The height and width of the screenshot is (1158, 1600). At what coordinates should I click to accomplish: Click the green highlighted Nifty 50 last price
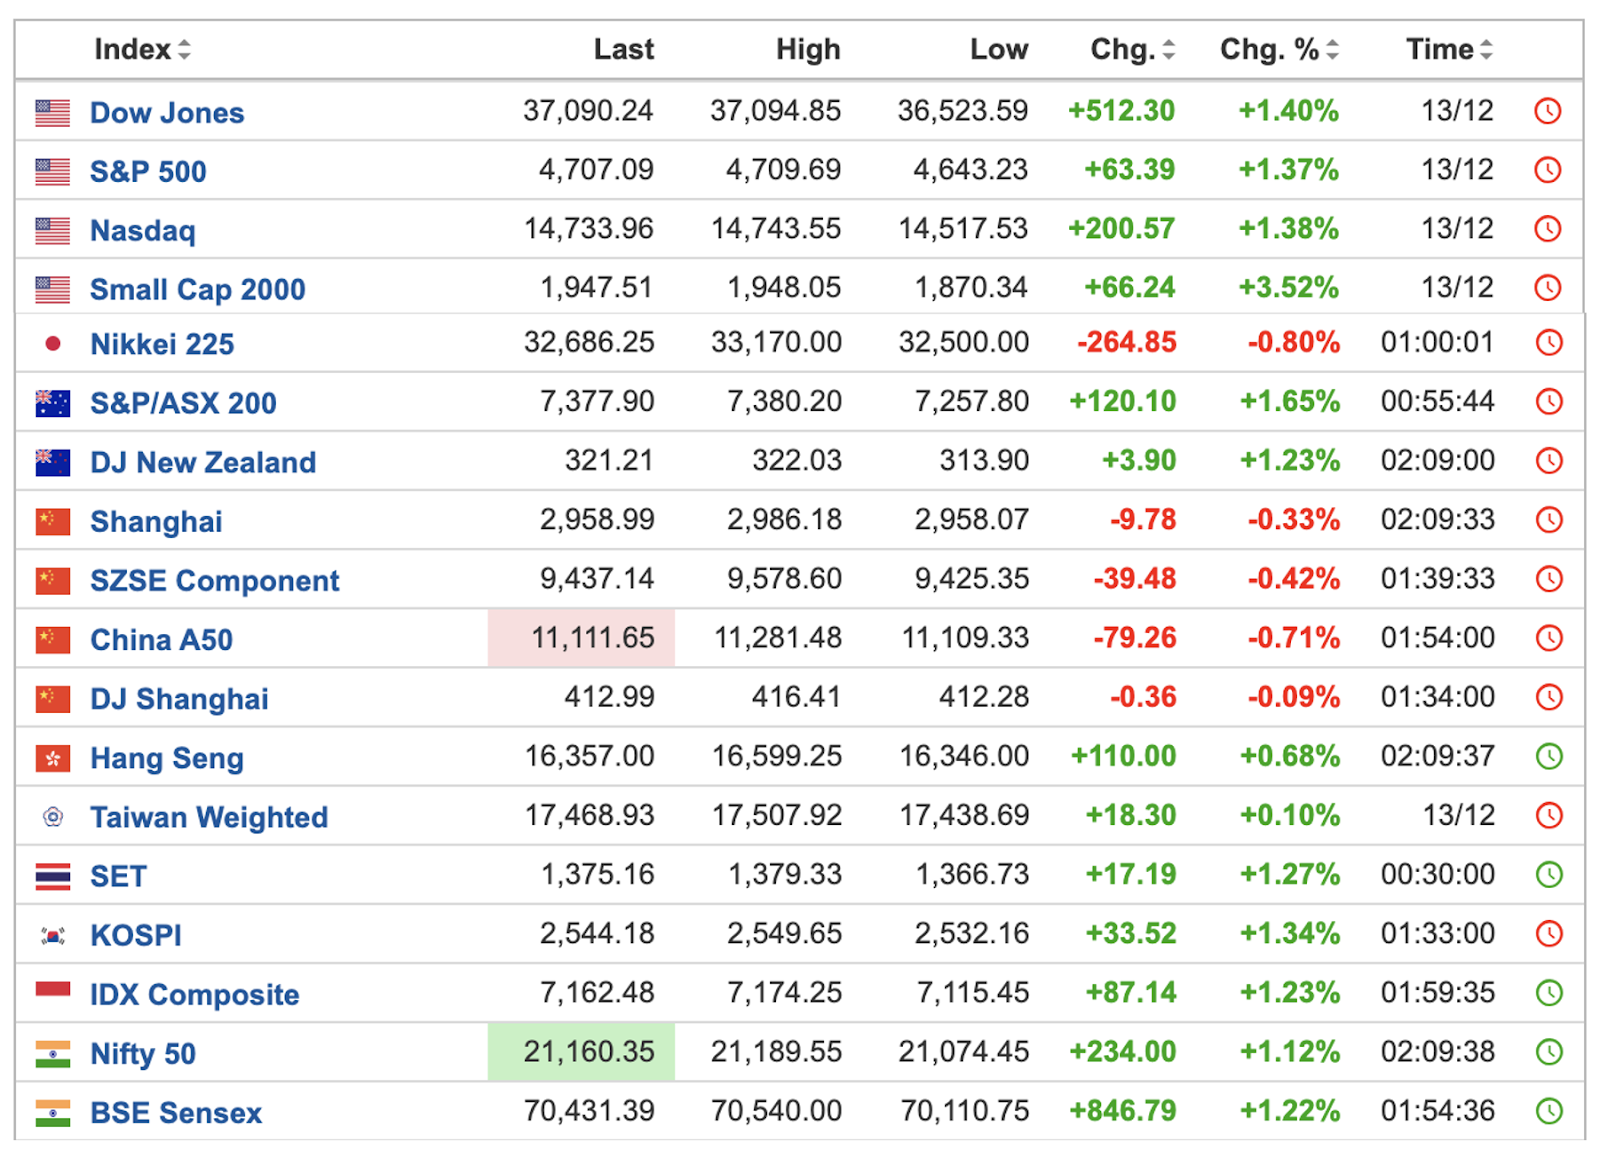tap(581, 1052)
